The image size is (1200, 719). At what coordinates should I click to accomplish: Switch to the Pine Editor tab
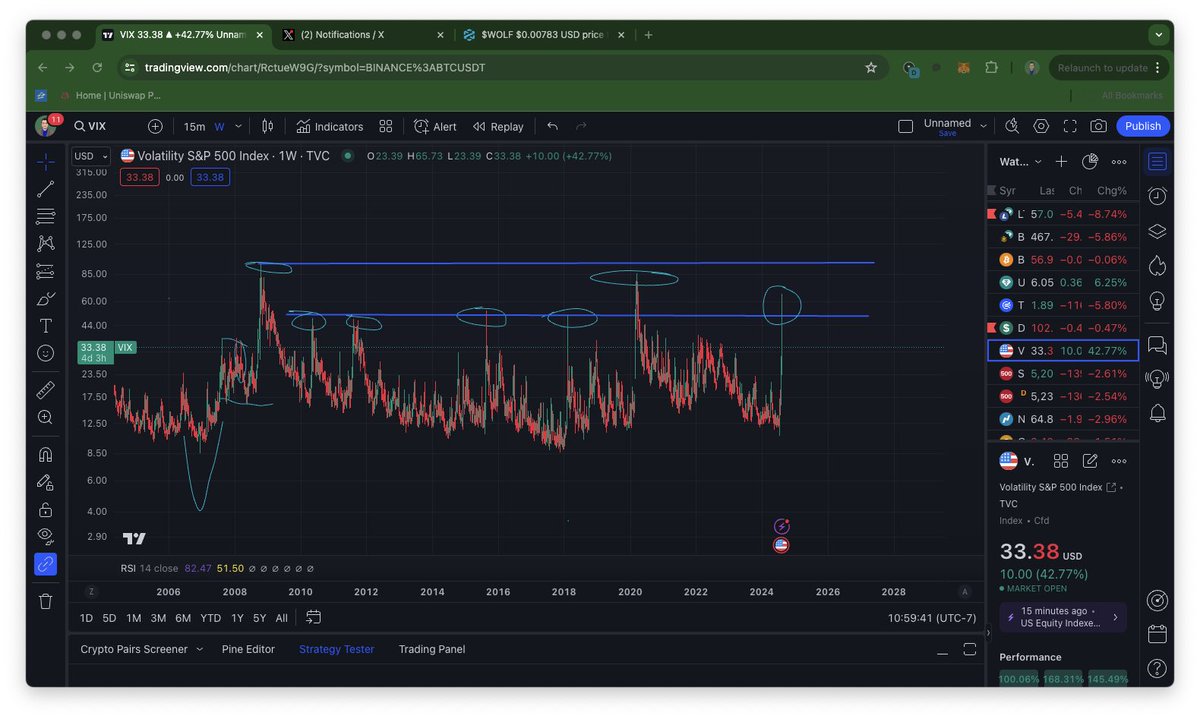(x=248, y=649)
